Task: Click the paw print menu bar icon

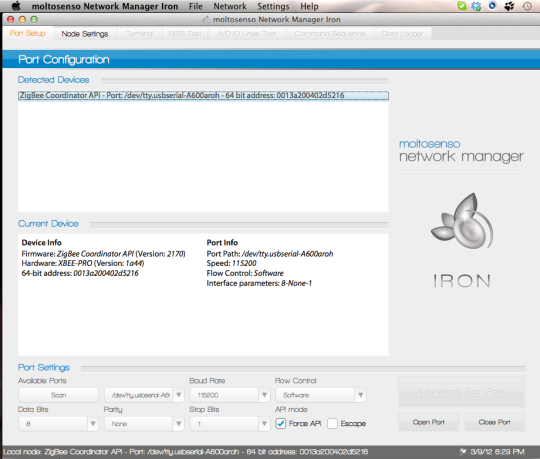Action: (x=509, y=6)
